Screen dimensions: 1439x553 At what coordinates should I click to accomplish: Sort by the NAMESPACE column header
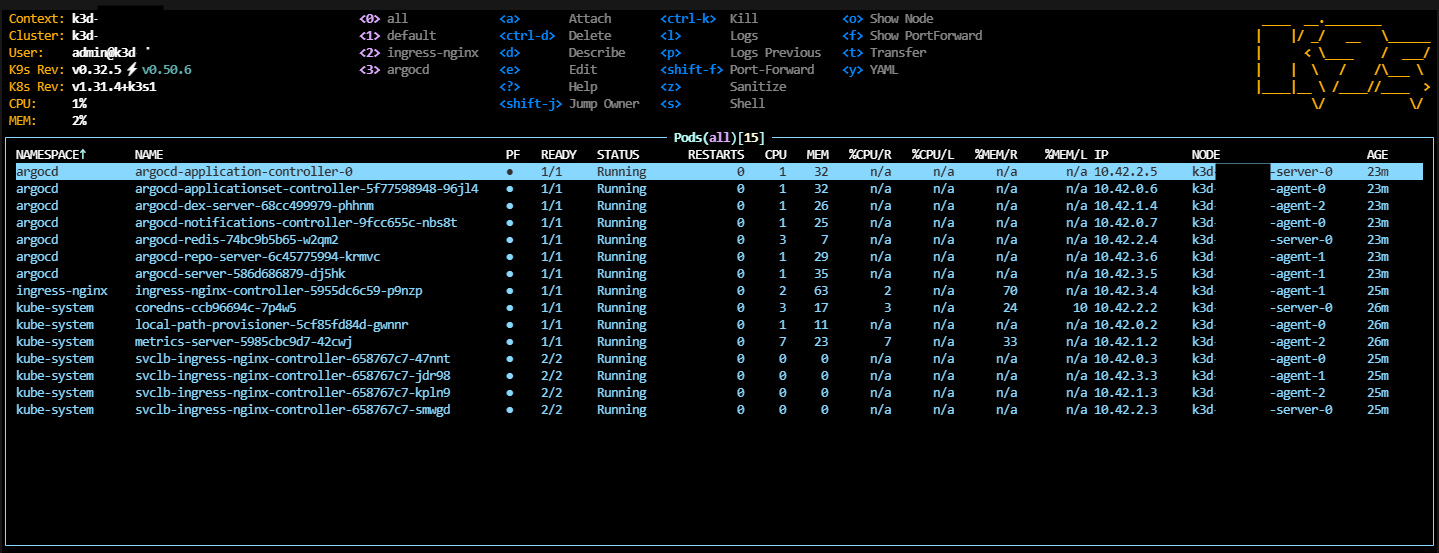click(51, 155)
